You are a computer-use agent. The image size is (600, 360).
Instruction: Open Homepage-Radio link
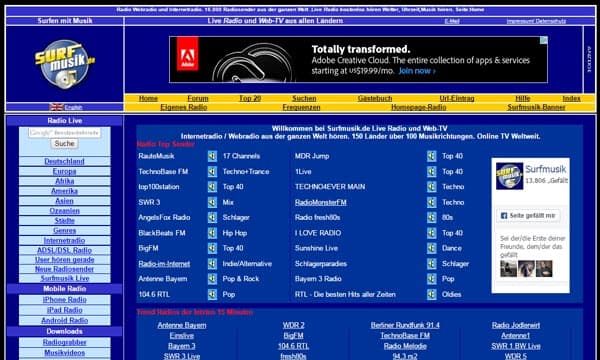(419, 108)
